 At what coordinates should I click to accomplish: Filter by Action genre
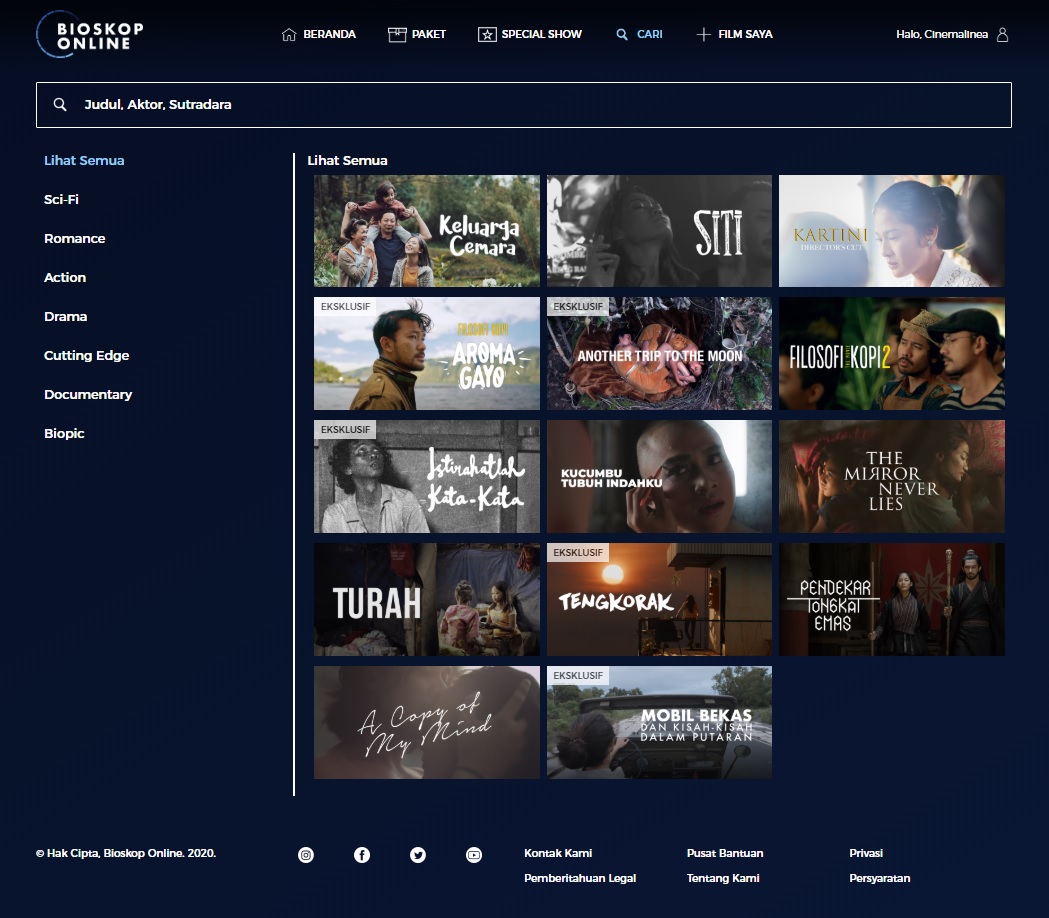(65, 277)
